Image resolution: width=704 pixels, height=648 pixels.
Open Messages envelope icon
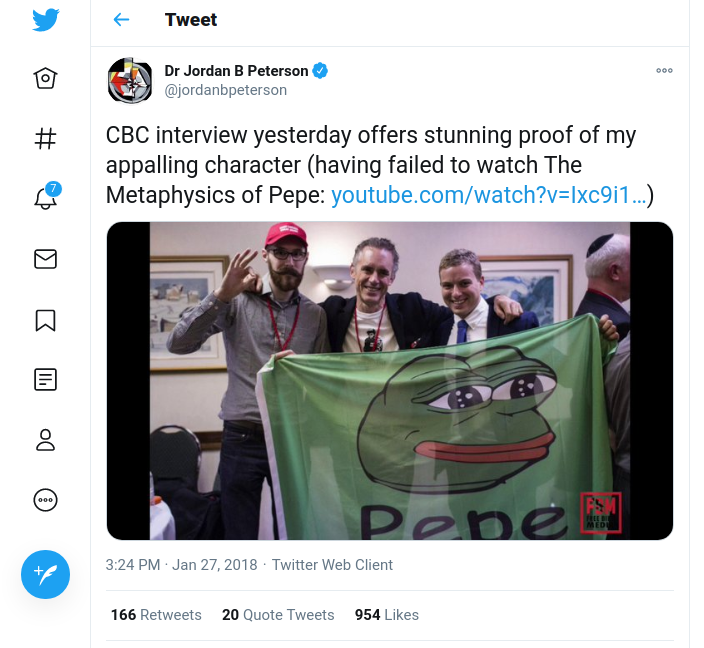tap(45, 259)
